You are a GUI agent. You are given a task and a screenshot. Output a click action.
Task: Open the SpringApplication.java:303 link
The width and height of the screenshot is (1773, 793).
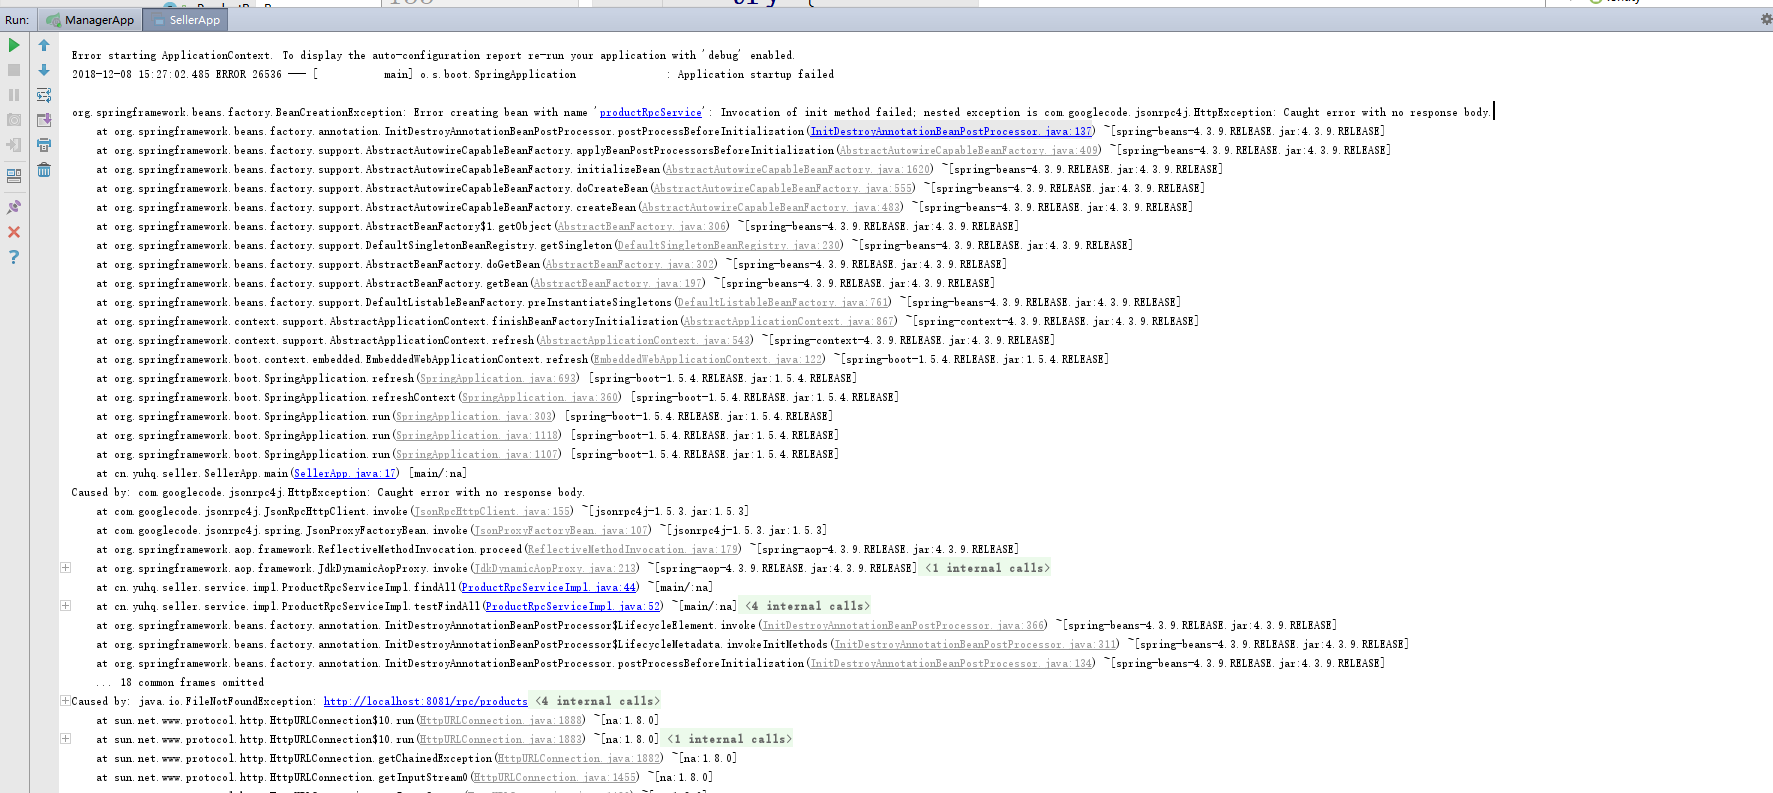[474, 417]
